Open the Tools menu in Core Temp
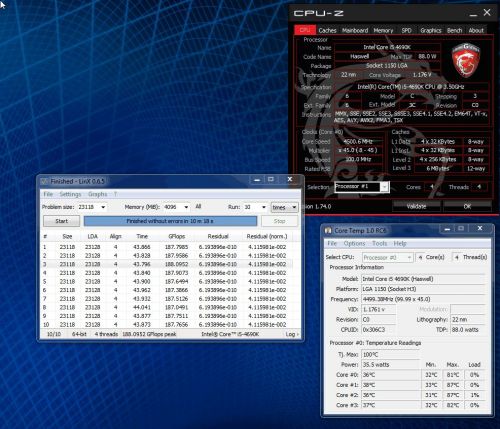This screenshot has width=500, height=429. point(379,243)
